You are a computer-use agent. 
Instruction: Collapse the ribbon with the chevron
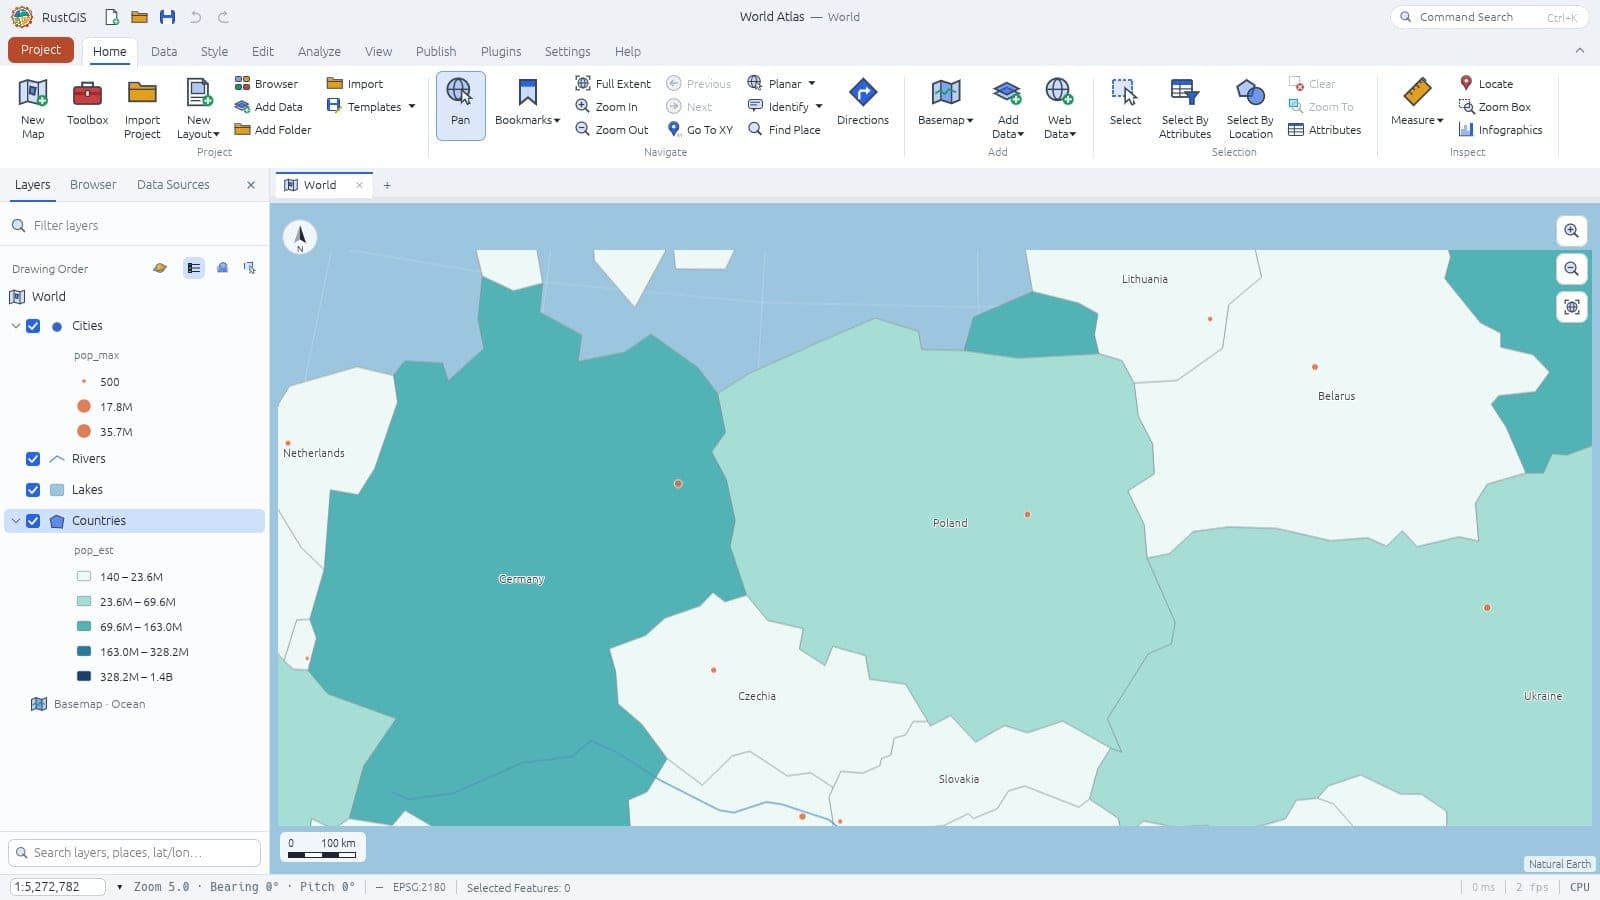(1580, 50)
